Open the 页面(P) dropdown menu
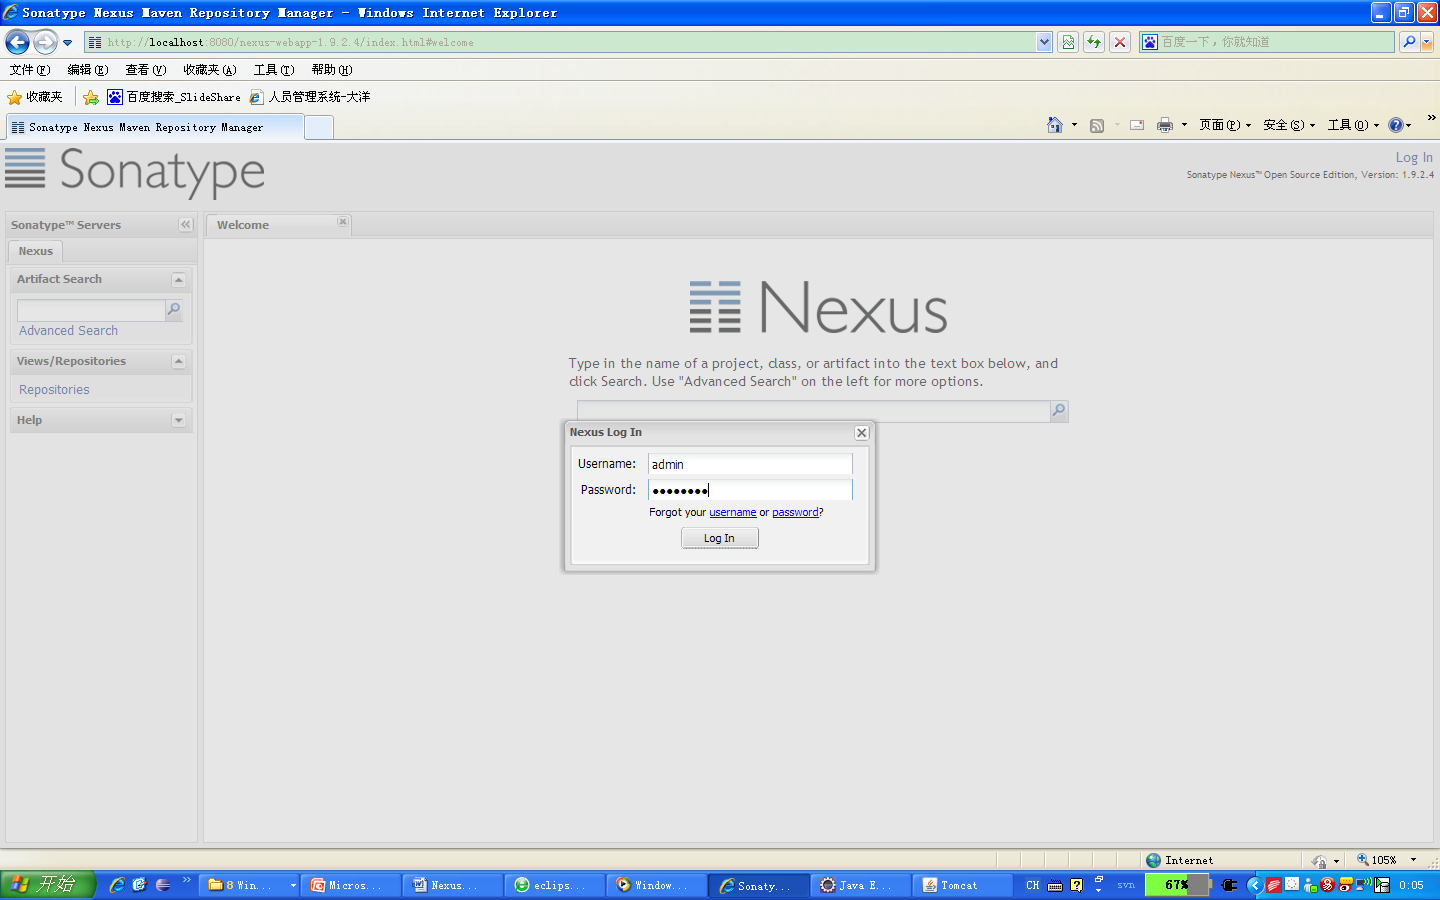 point(1225,125)
